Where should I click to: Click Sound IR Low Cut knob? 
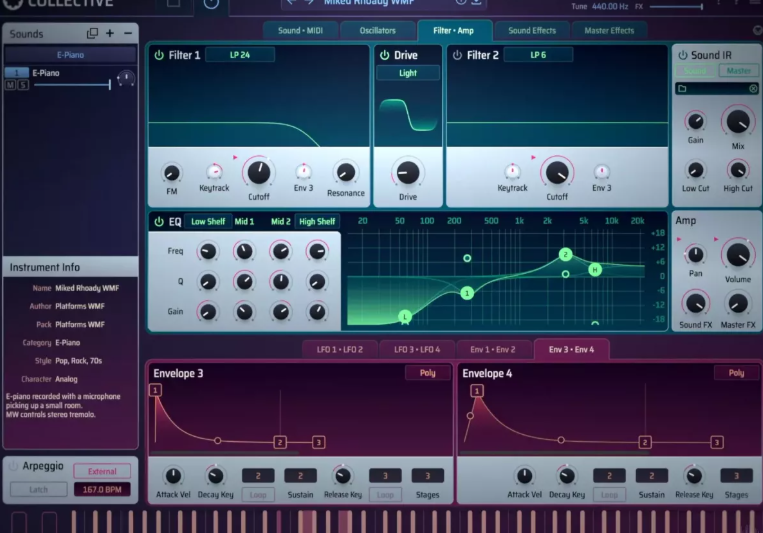pos(695,170)
